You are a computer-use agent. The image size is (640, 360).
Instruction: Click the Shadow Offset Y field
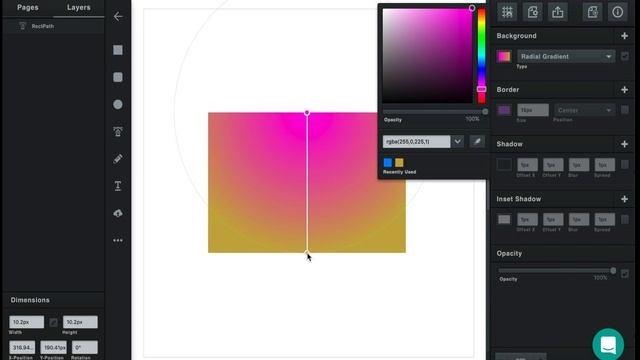(x=553, y=164)
